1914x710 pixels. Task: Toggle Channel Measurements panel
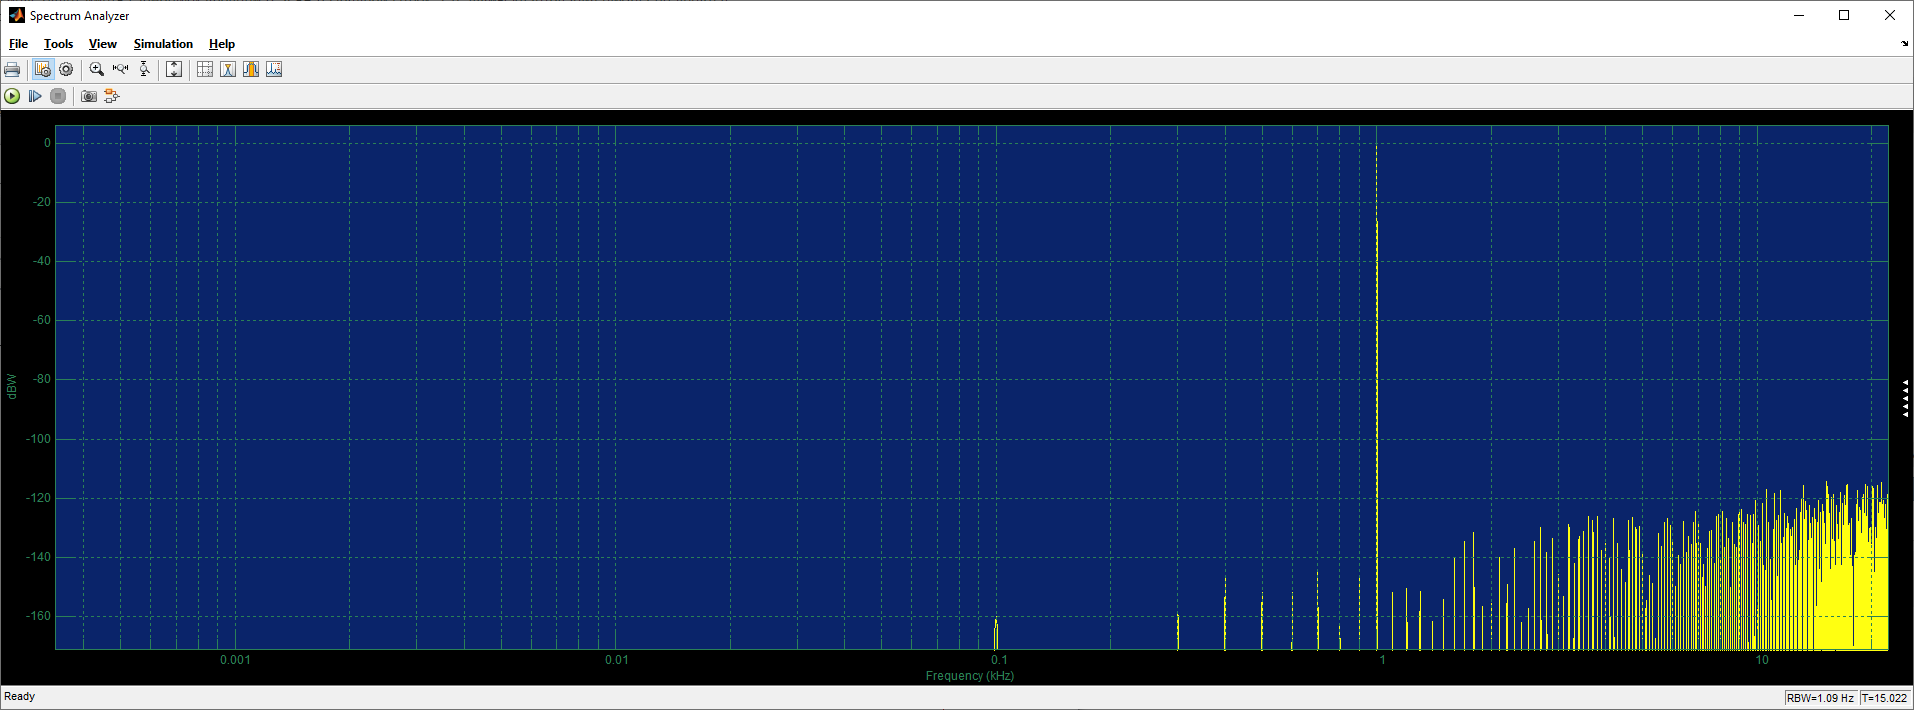click(251, 69)
